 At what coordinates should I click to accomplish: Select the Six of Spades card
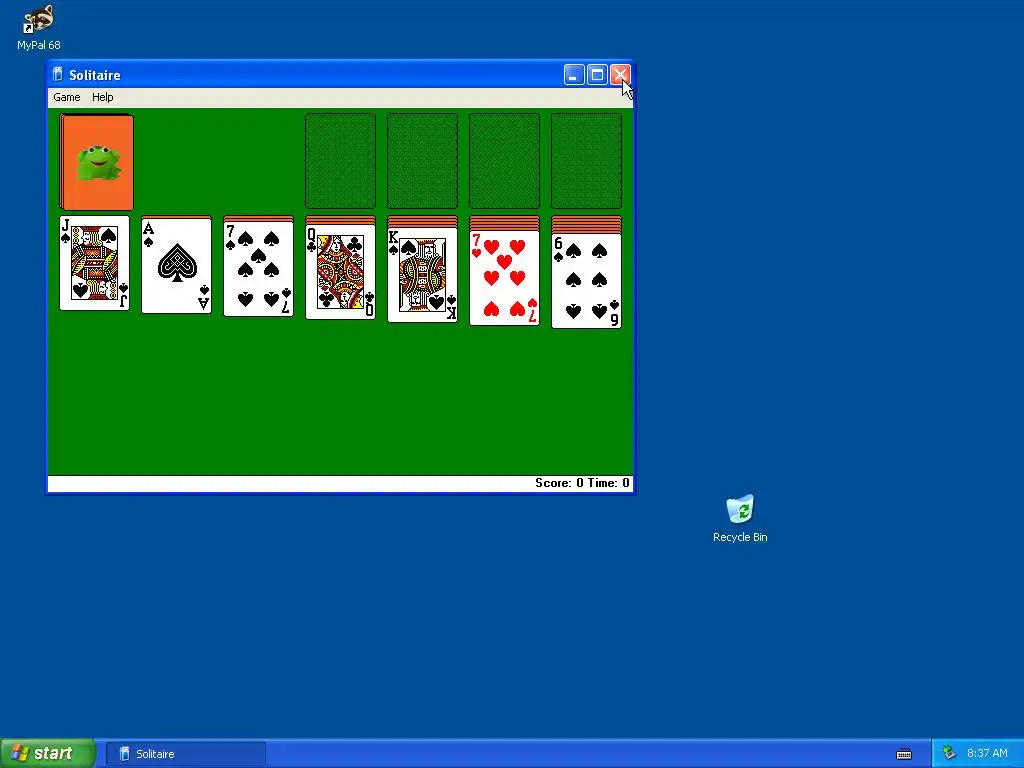[x=586, y=281]
